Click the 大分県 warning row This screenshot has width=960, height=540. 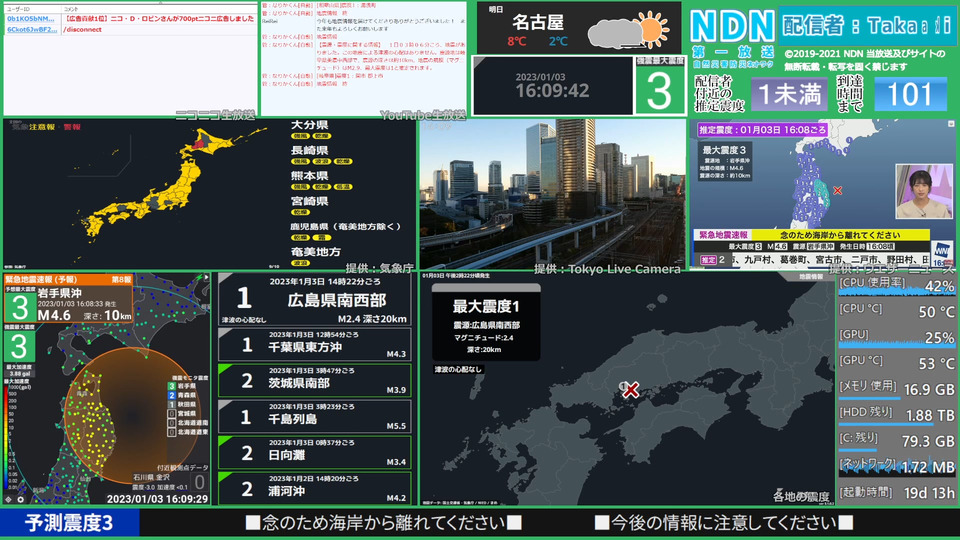[x=313, y=129]
